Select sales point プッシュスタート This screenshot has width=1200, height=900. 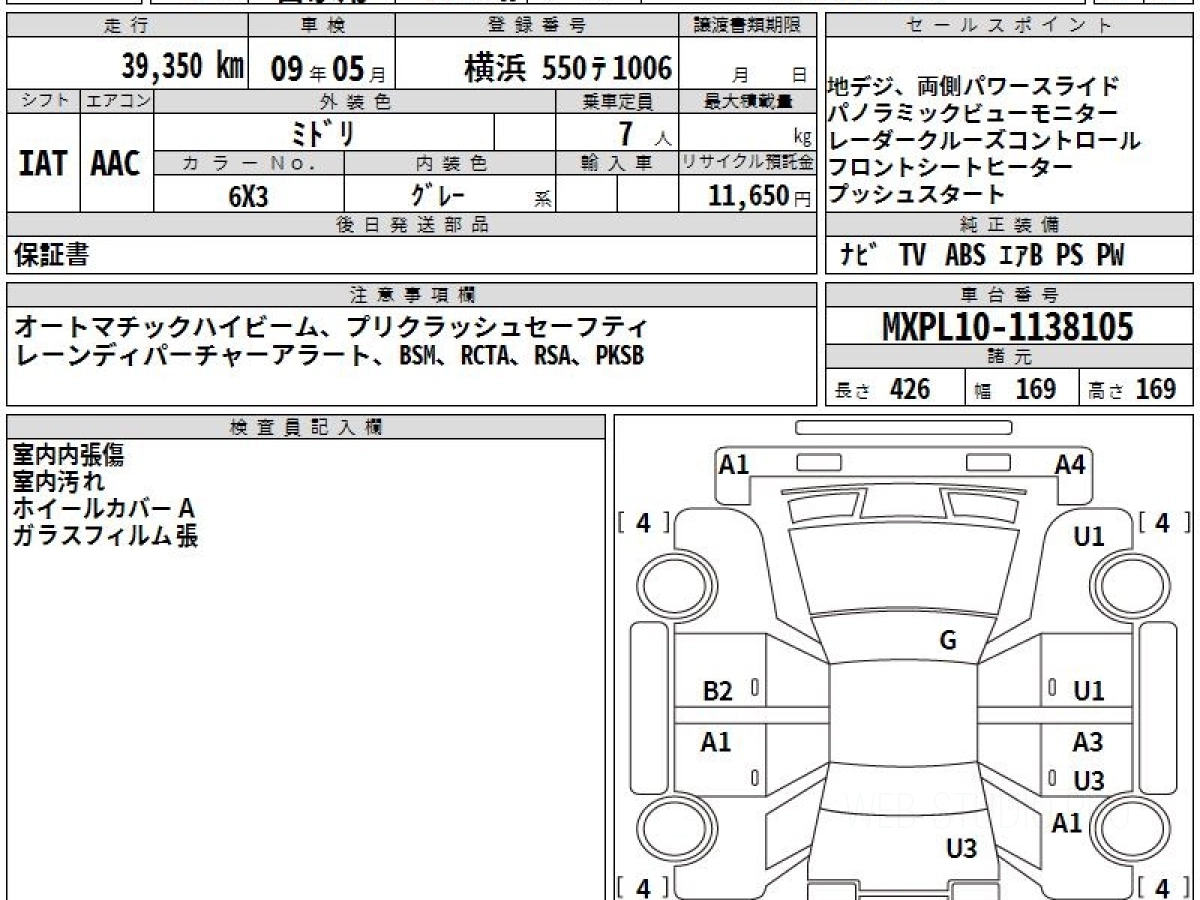point(917,194)
